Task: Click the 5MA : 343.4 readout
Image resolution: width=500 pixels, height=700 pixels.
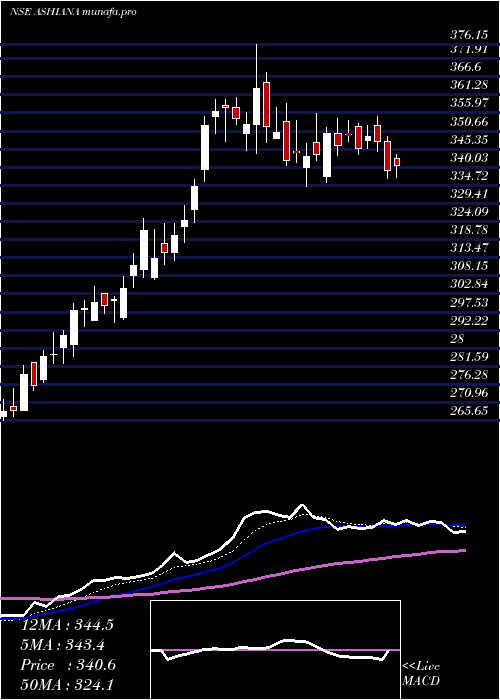Action: pos(62,645)
